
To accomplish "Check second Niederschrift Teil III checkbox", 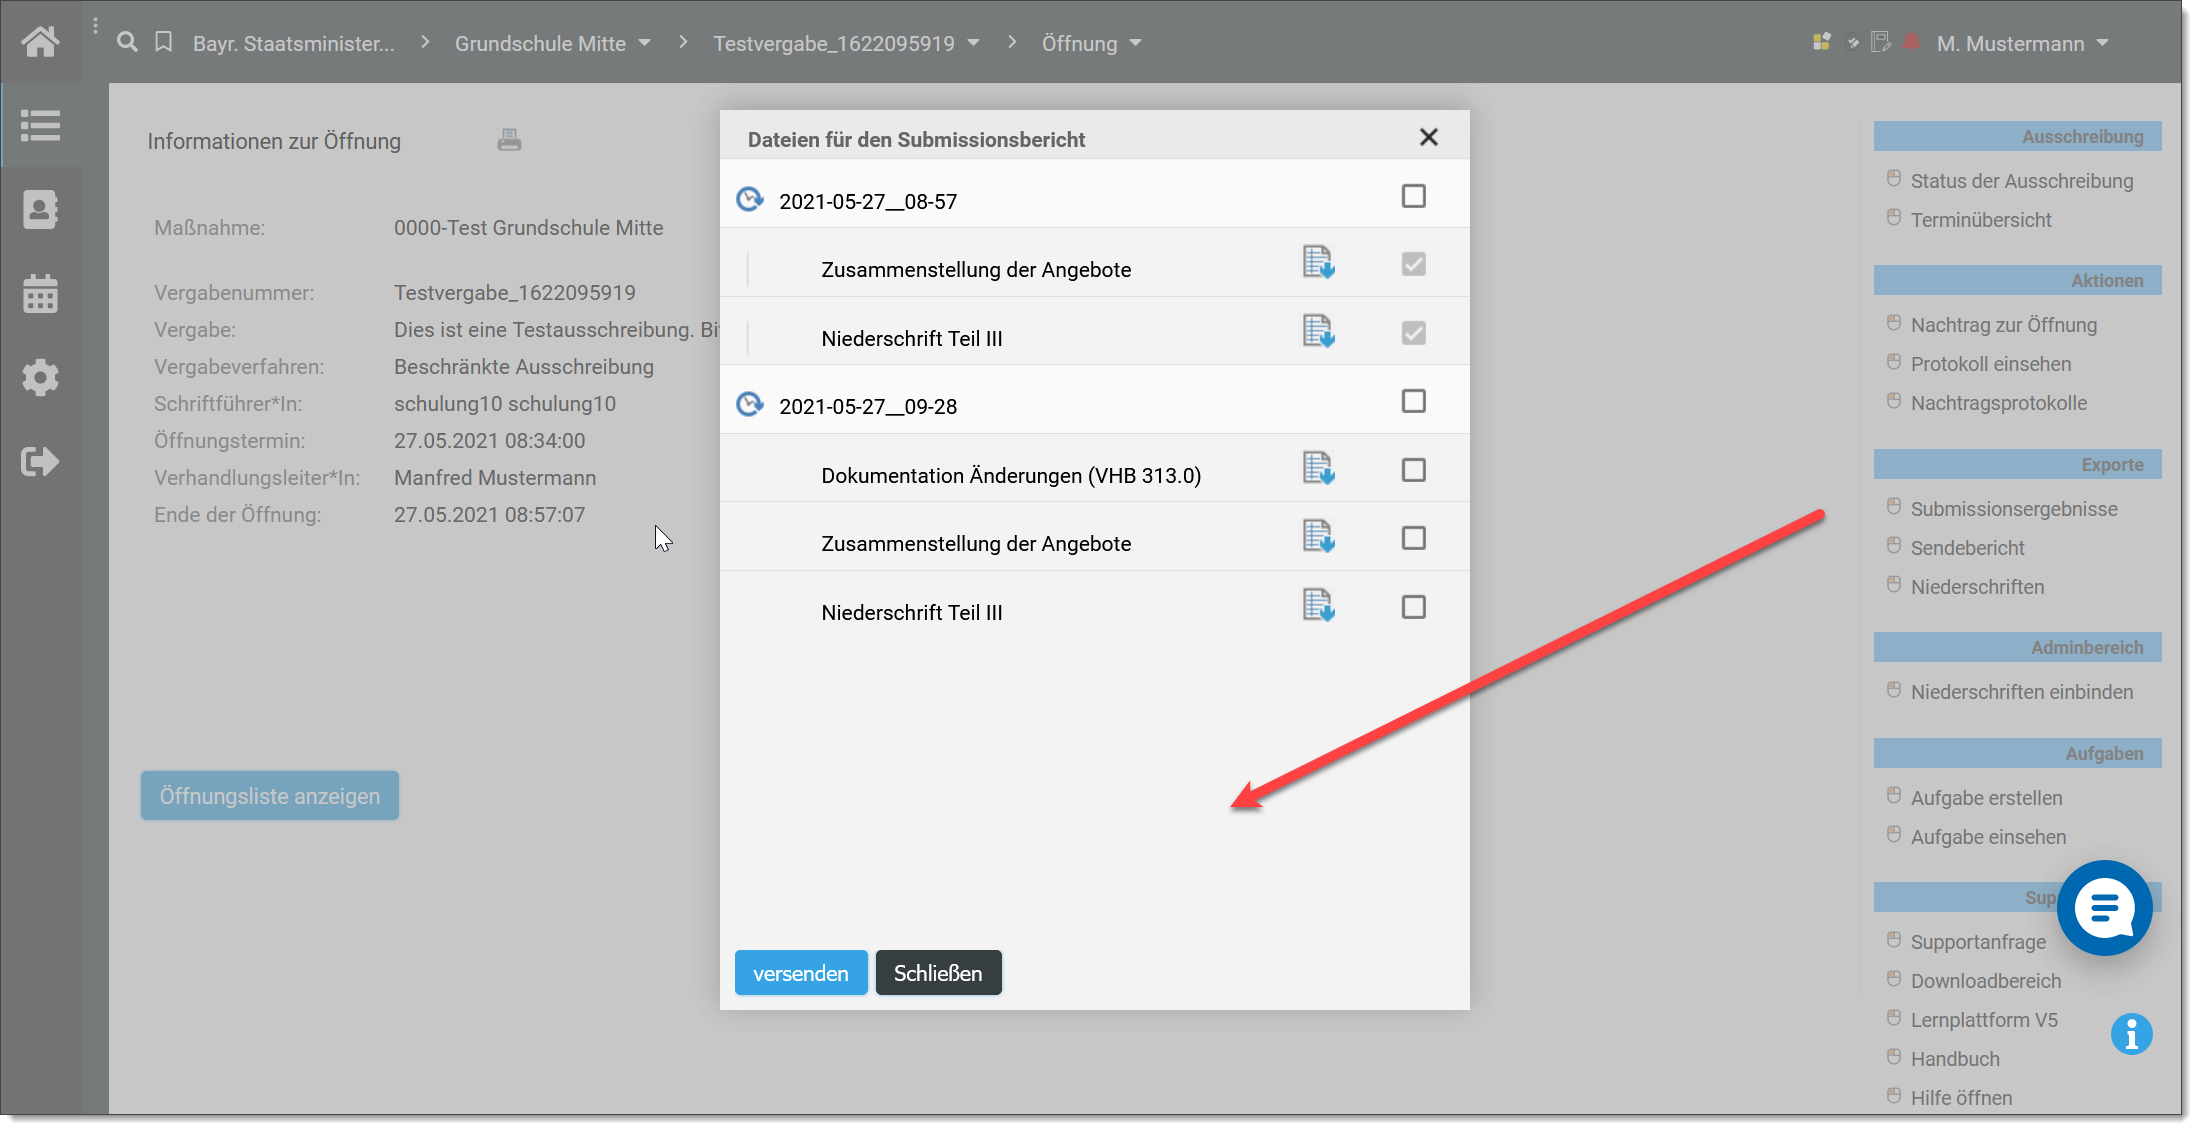I will [1414, 607].
